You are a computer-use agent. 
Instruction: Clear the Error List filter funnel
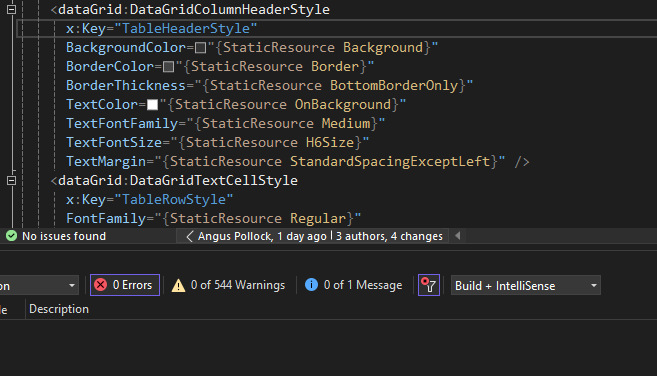point(429,285)
